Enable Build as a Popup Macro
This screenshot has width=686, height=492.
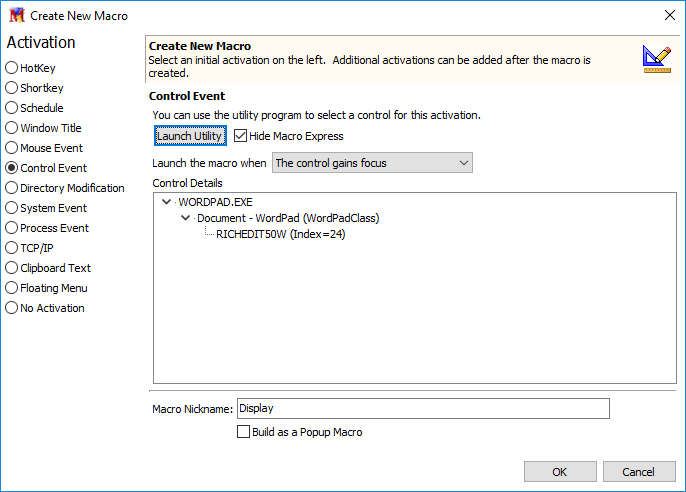pyautogui.click(x=243, y=432)
